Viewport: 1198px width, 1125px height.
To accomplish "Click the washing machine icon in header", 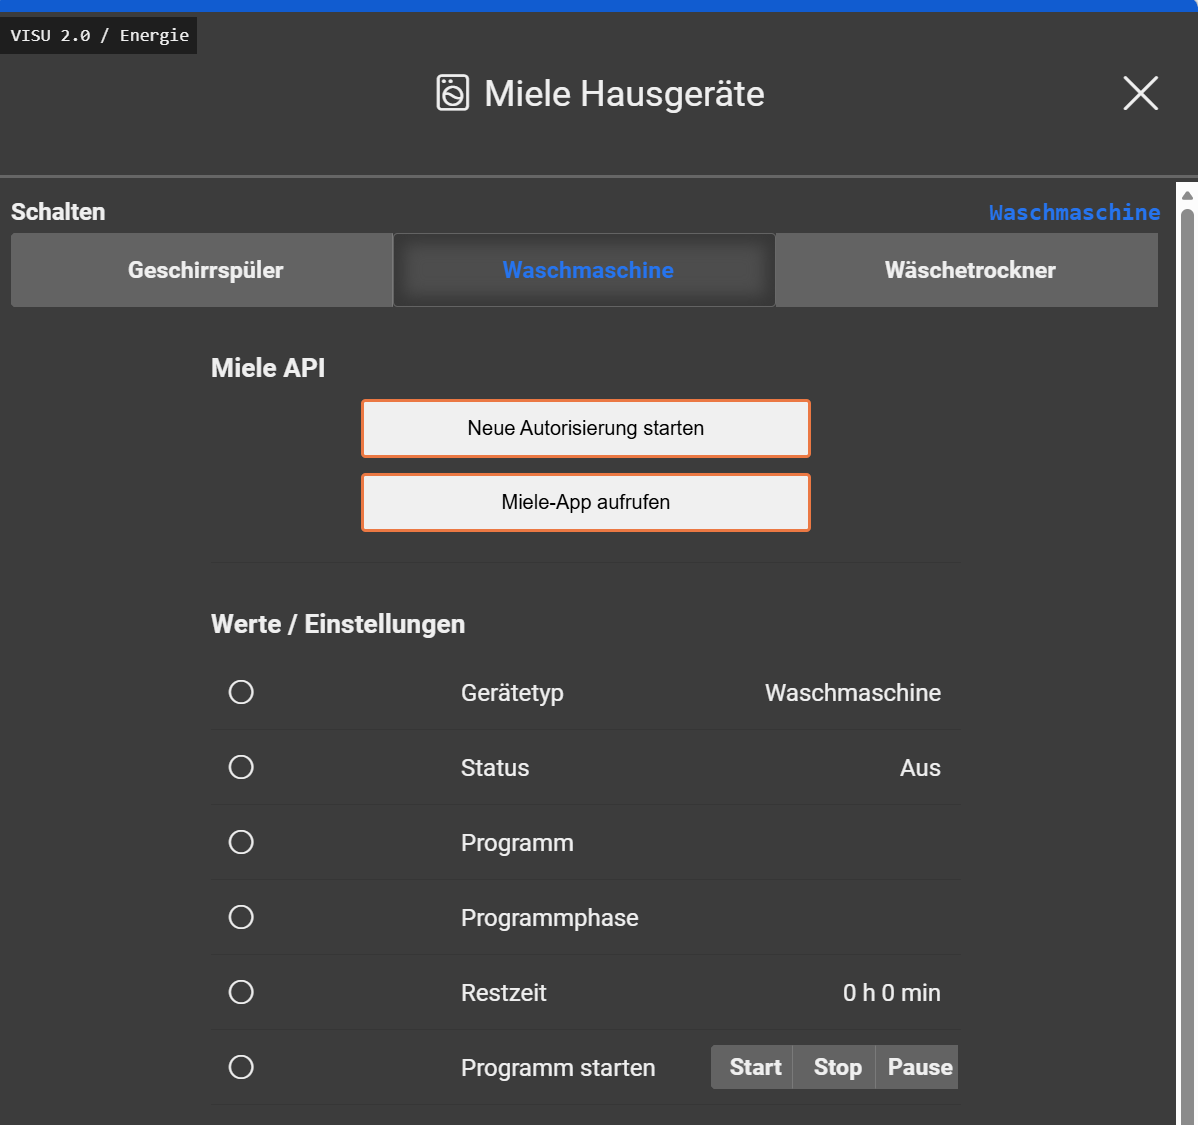I will click(x=452, y=93).
